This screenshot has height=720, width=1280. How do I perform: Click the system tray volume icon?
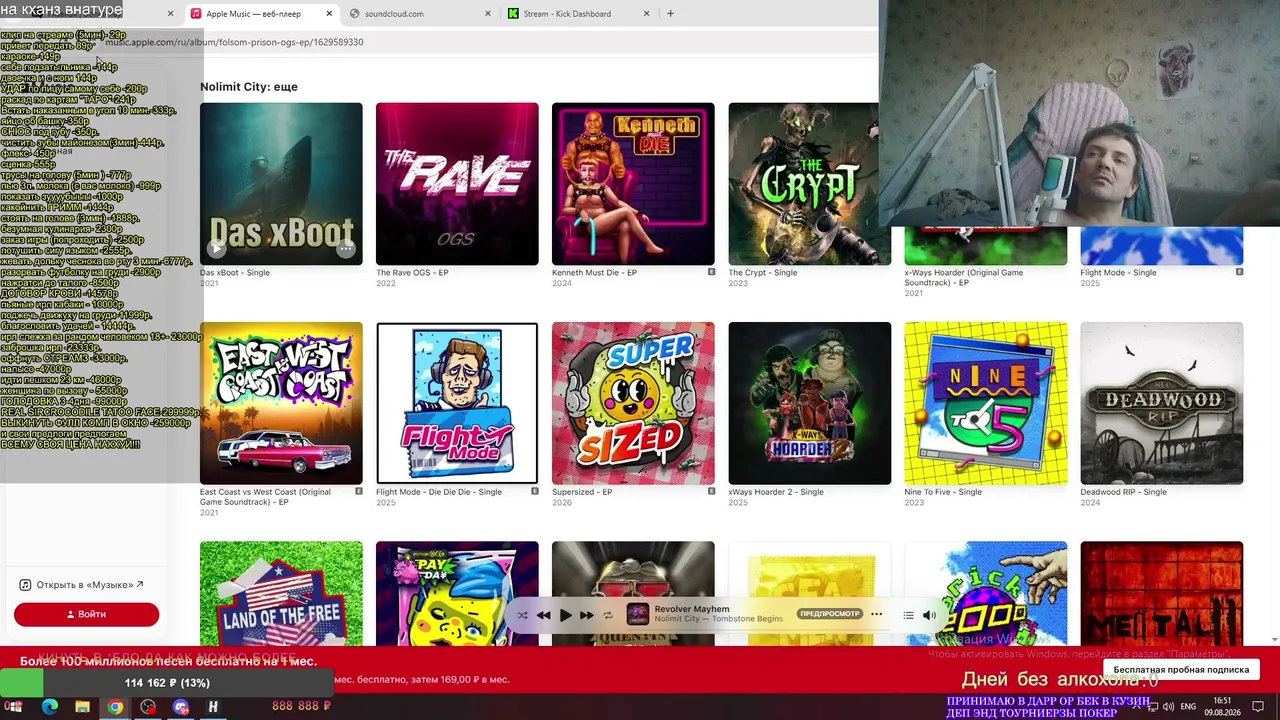coord(1169,707)
